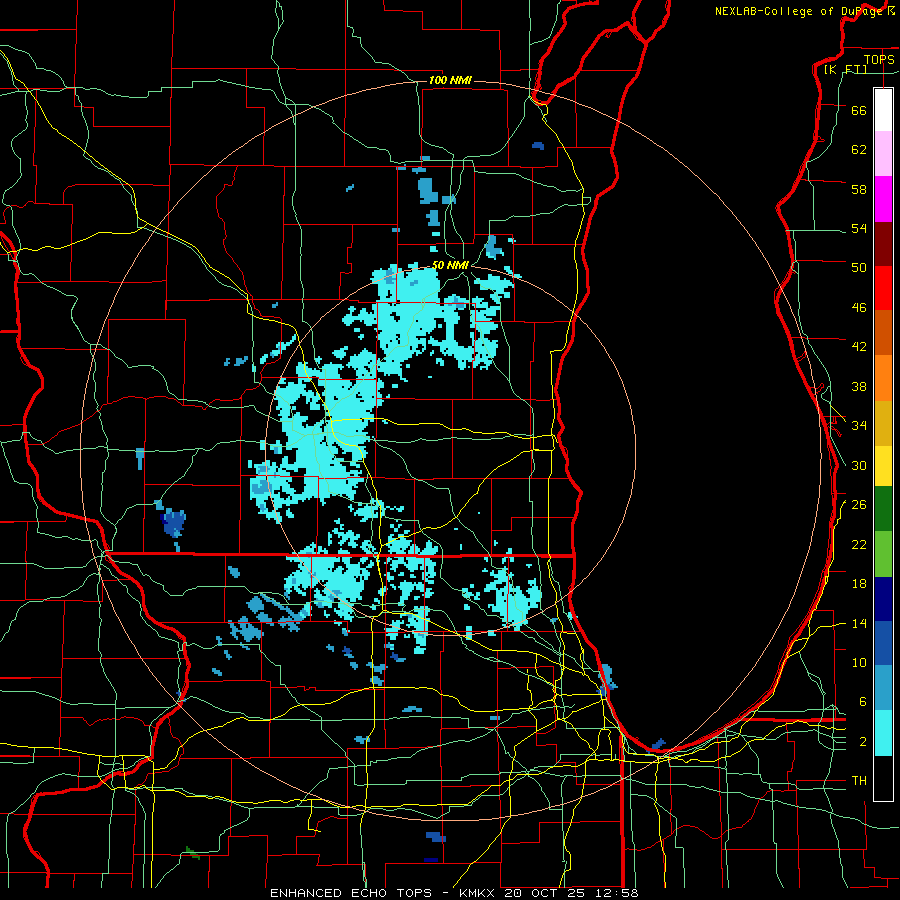Click the gold legend color block
The image size is (900, 900).
pos(883,423)
